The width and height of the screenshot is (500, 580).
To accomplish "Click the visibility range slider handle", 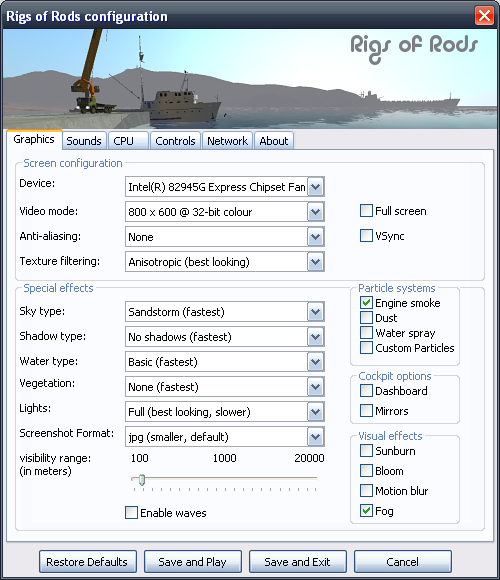I will tap(142, 480).
